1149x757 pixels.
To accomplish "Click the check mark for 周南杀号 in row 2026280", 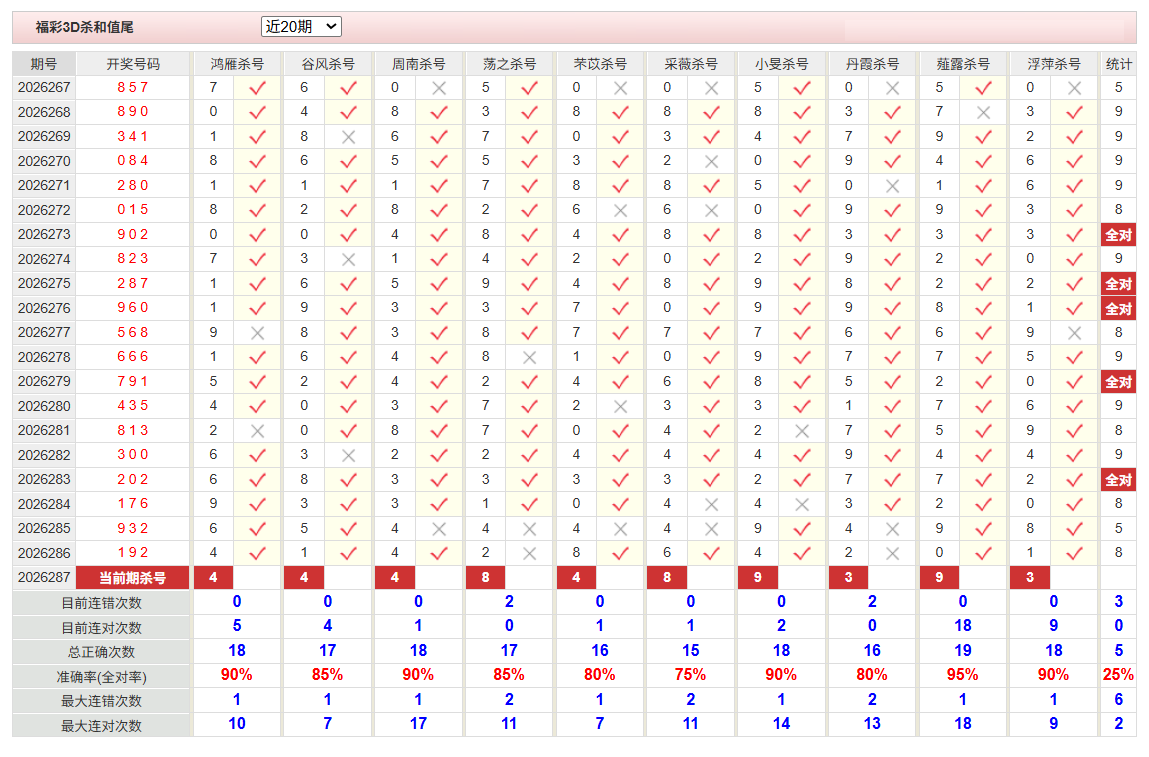I will pyautogui.click(x=439, y=406).
